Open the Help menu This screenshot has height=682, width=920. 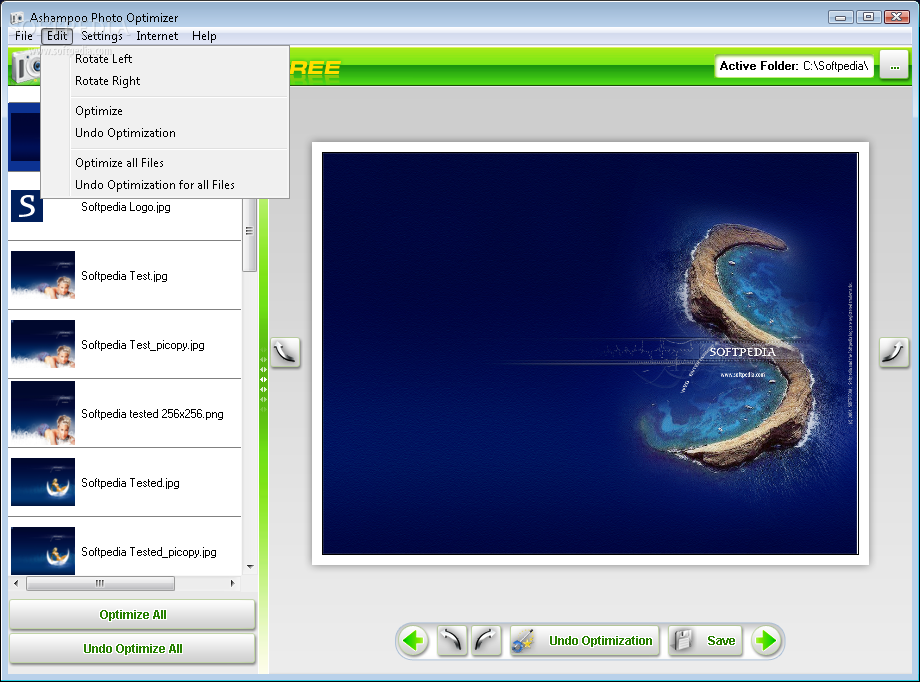(204, 36)
